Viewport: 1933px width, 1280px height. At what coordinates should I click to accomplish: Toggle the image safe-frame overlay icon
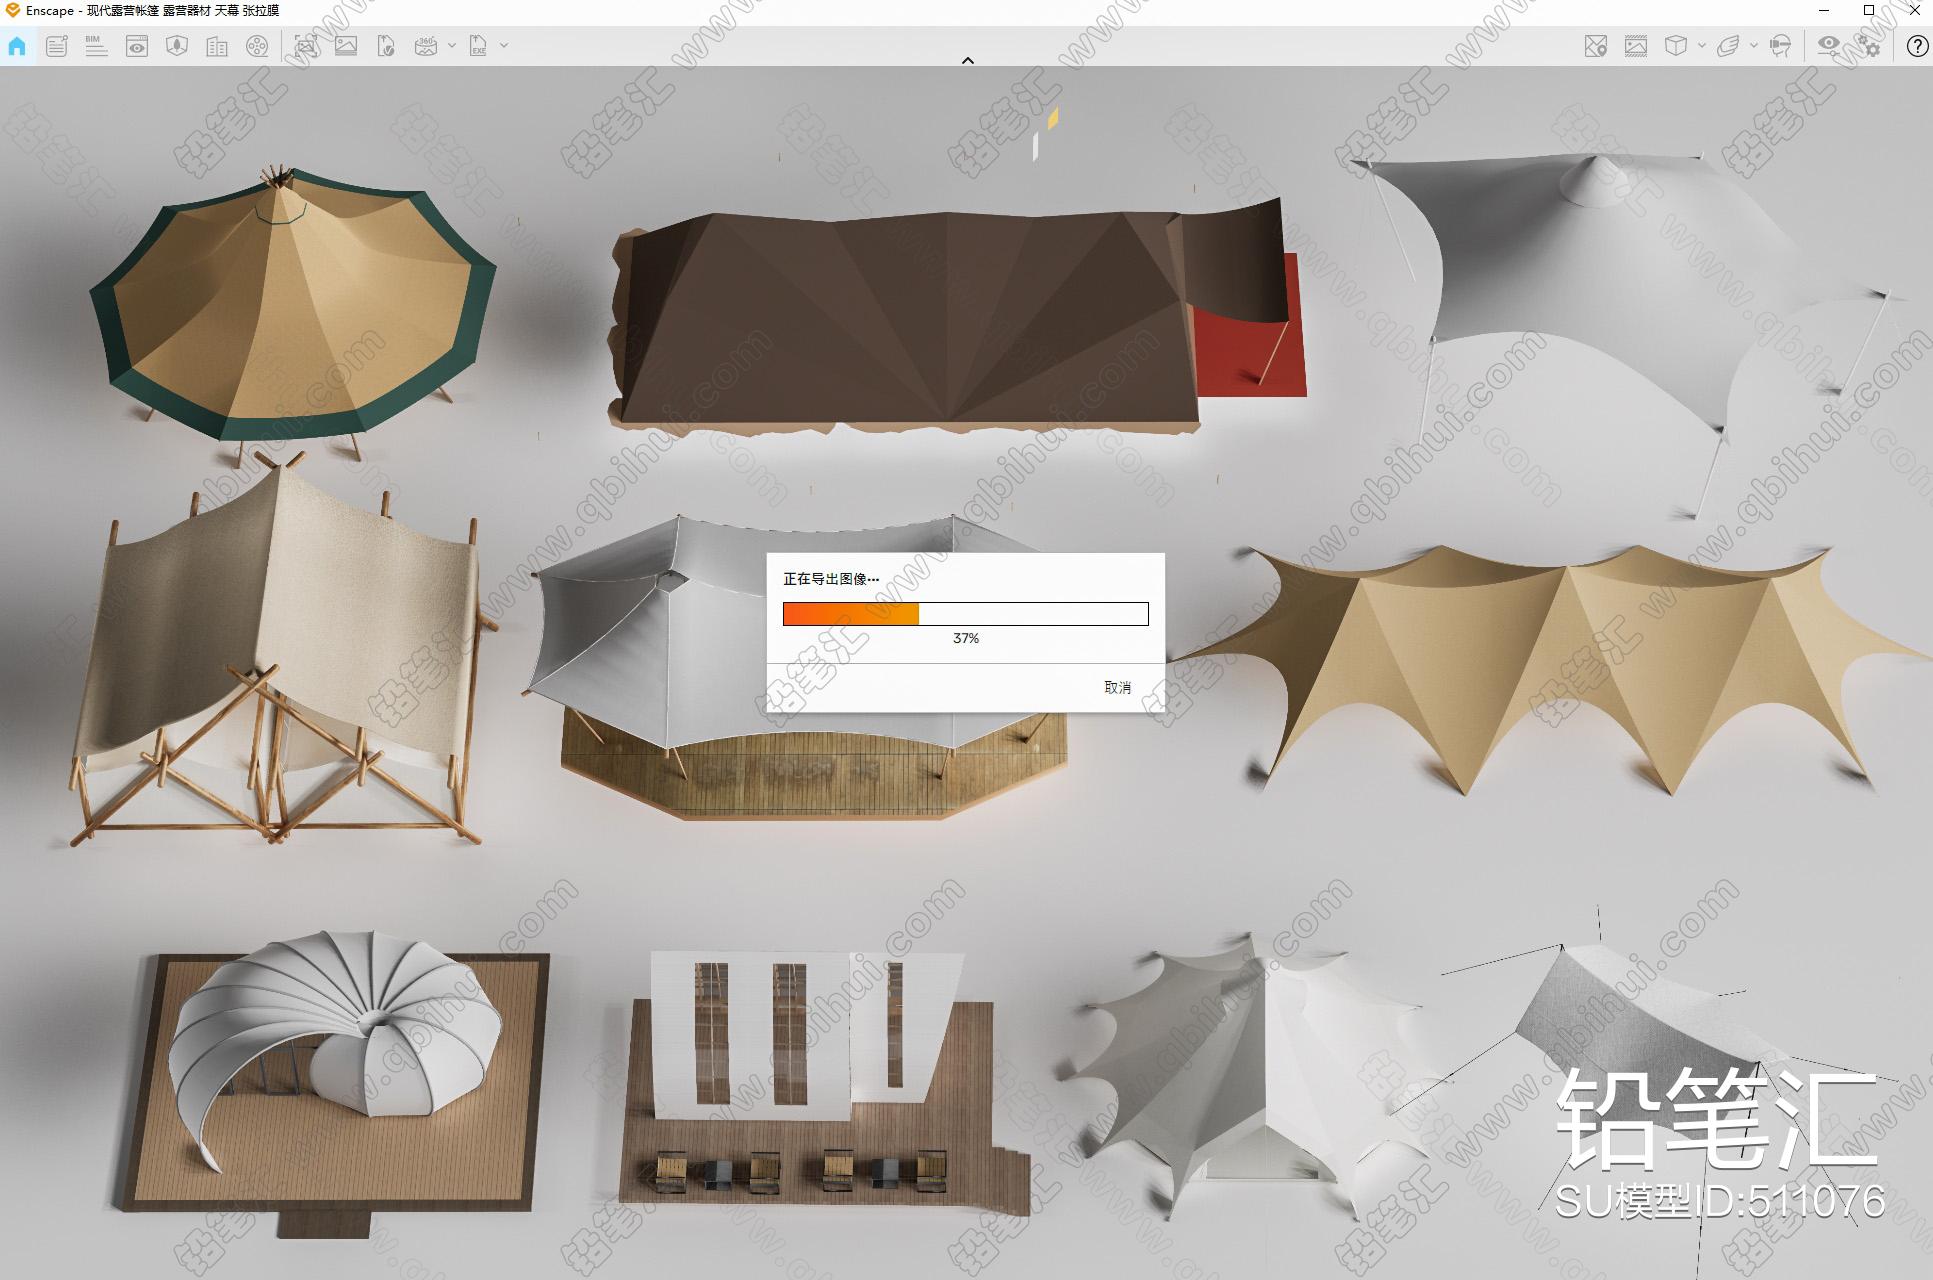[1636, 46]
